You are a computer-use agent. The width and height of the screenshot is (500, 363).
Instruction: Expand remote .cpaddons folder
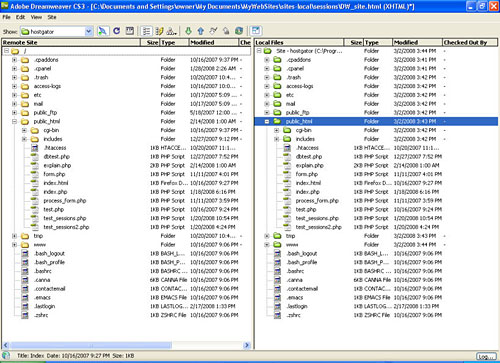point(14,60)
